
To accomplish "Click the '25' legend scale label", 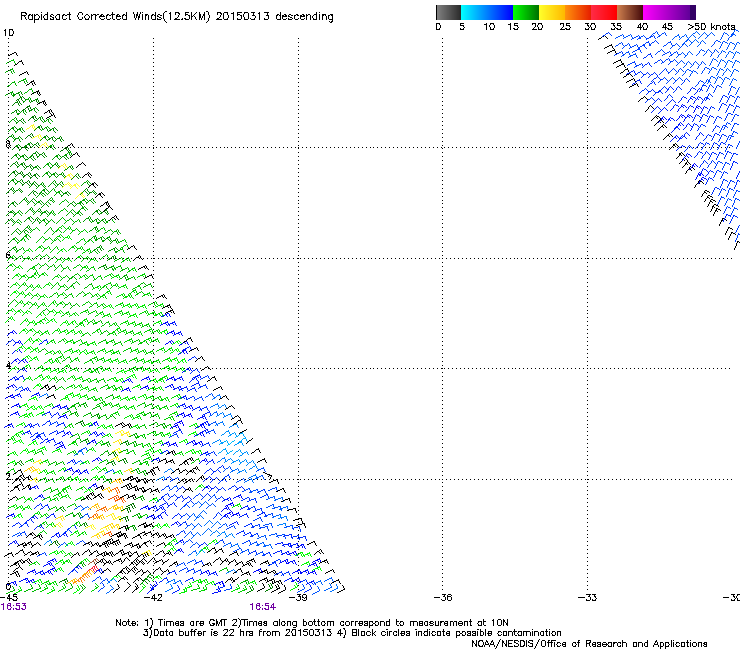I will 565,27.
